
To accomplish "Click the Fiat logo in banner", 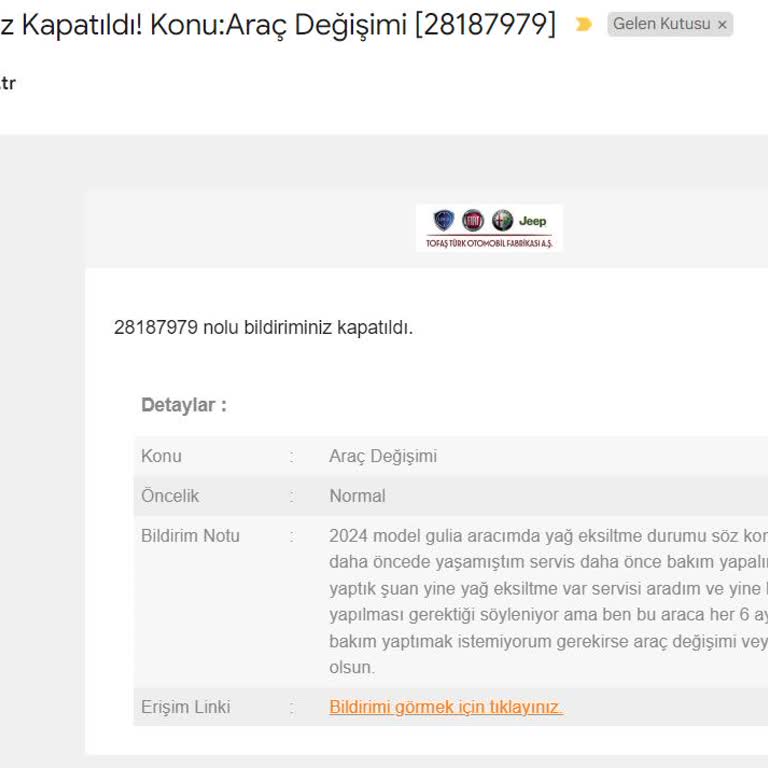I will [x=473, y=220].
